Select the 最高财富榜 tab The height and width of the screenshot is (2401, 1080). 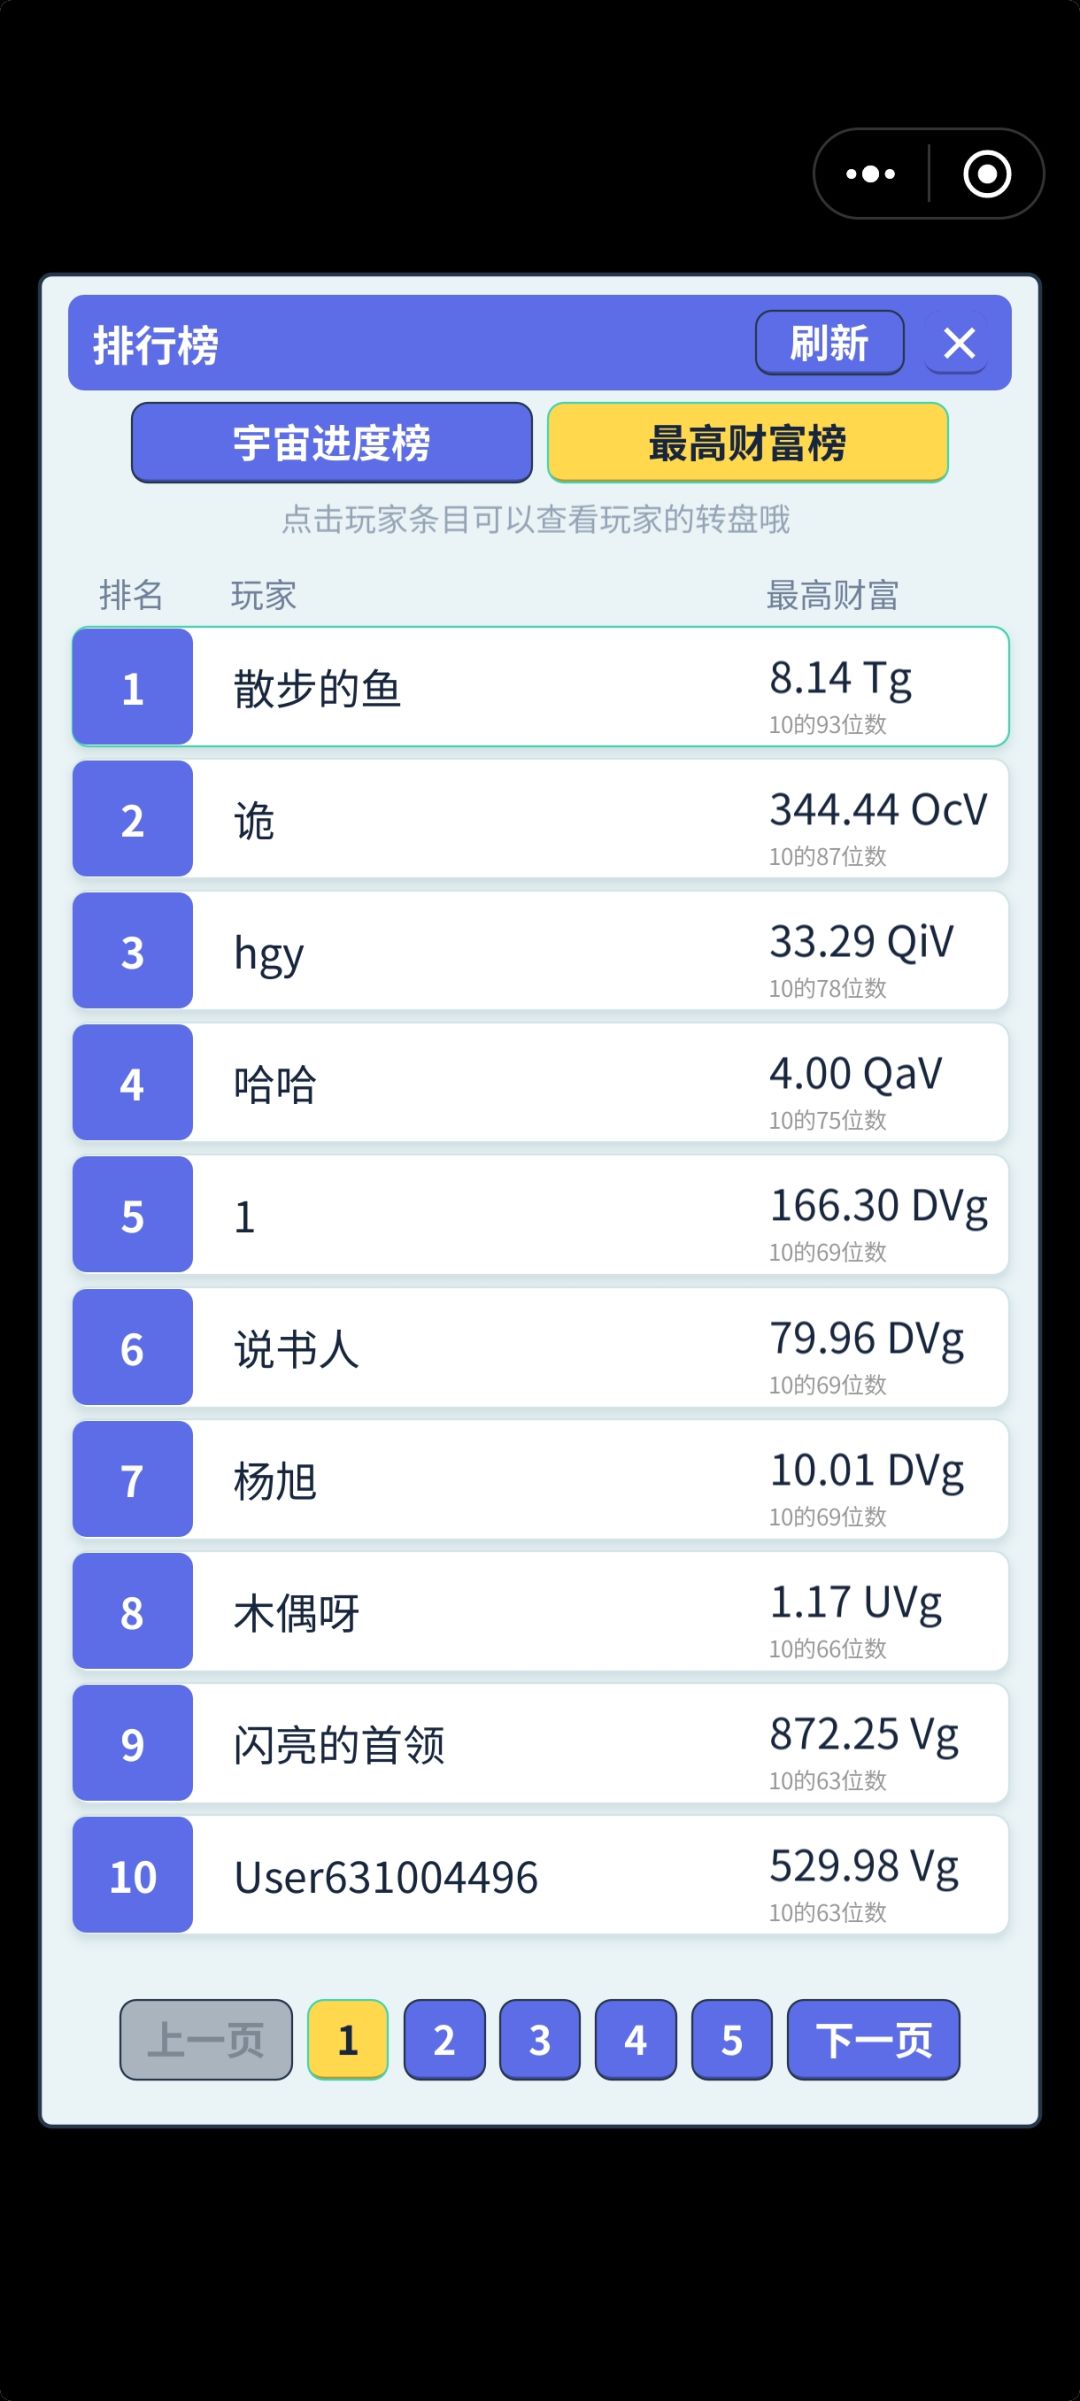pos(748,443)
